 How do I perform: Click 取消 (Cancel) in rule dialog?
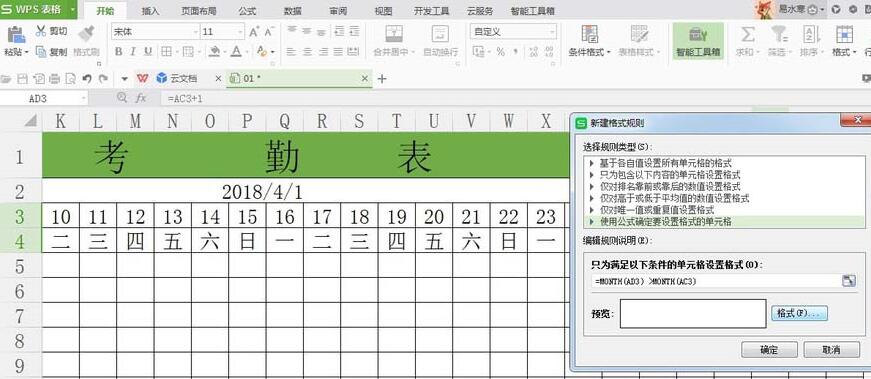[x=832, y=350]
